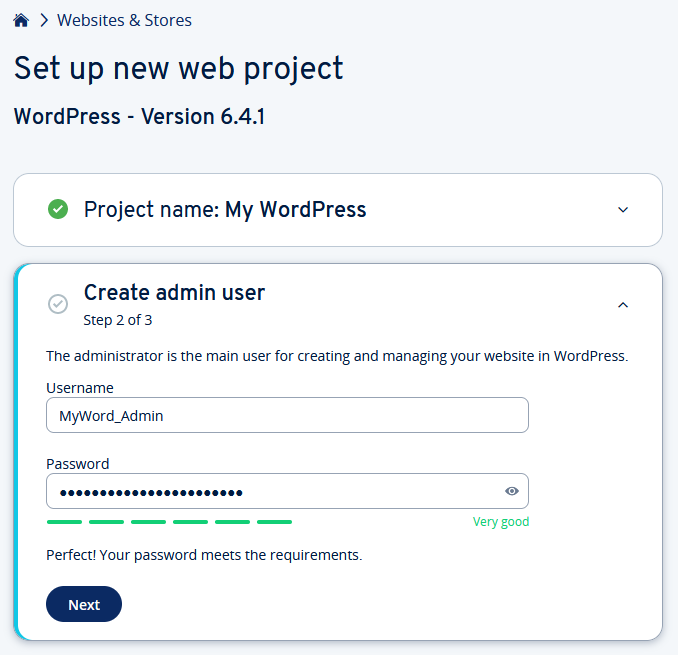Show the password using the eye icon
The width and height of the screenshot is (678, 655).
[512, 491]
